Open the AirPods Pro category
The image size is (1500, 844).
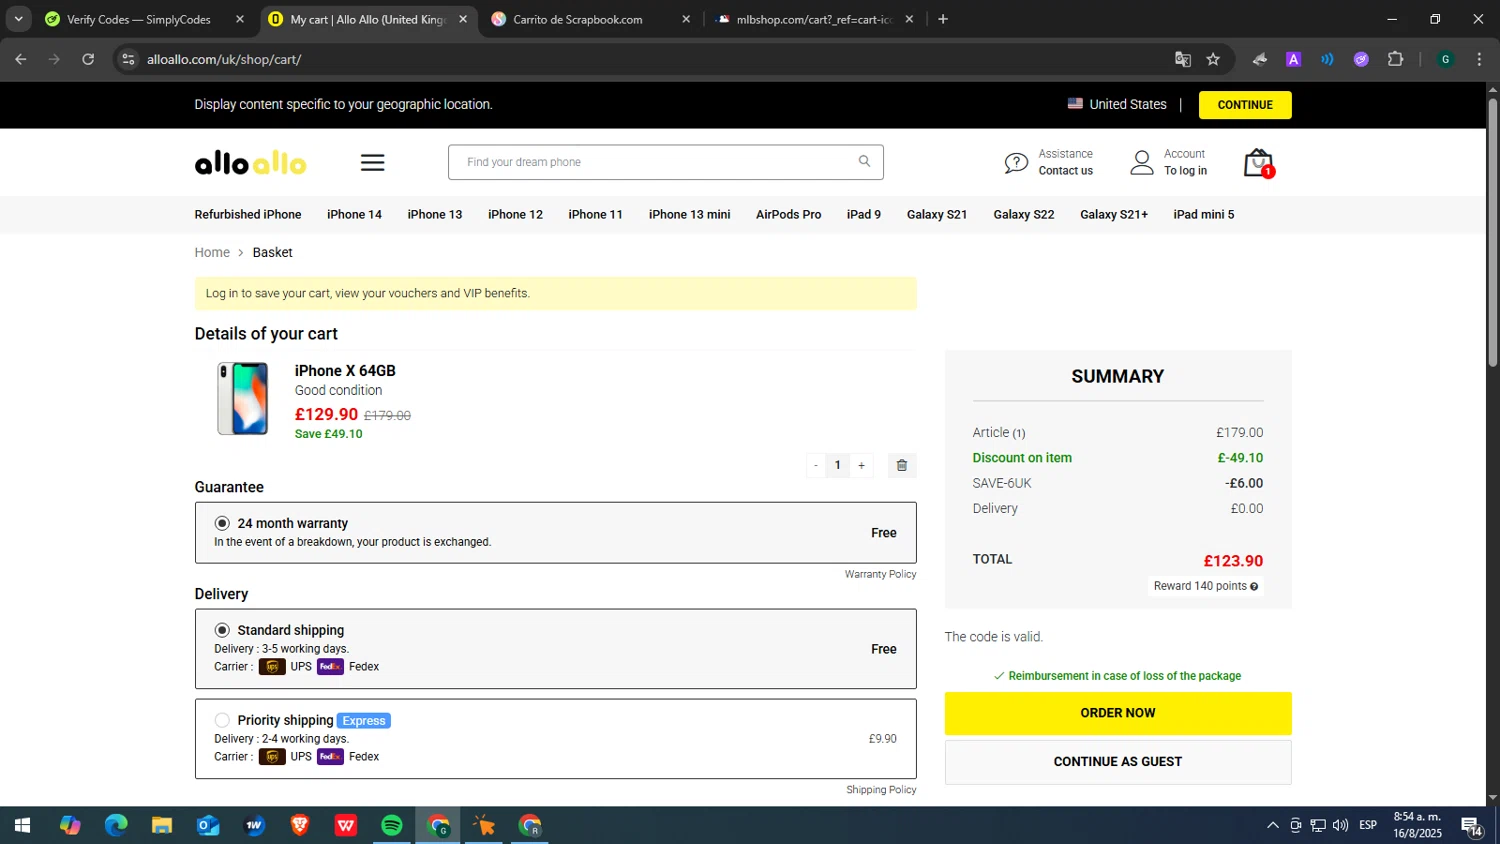coord(788,214)
